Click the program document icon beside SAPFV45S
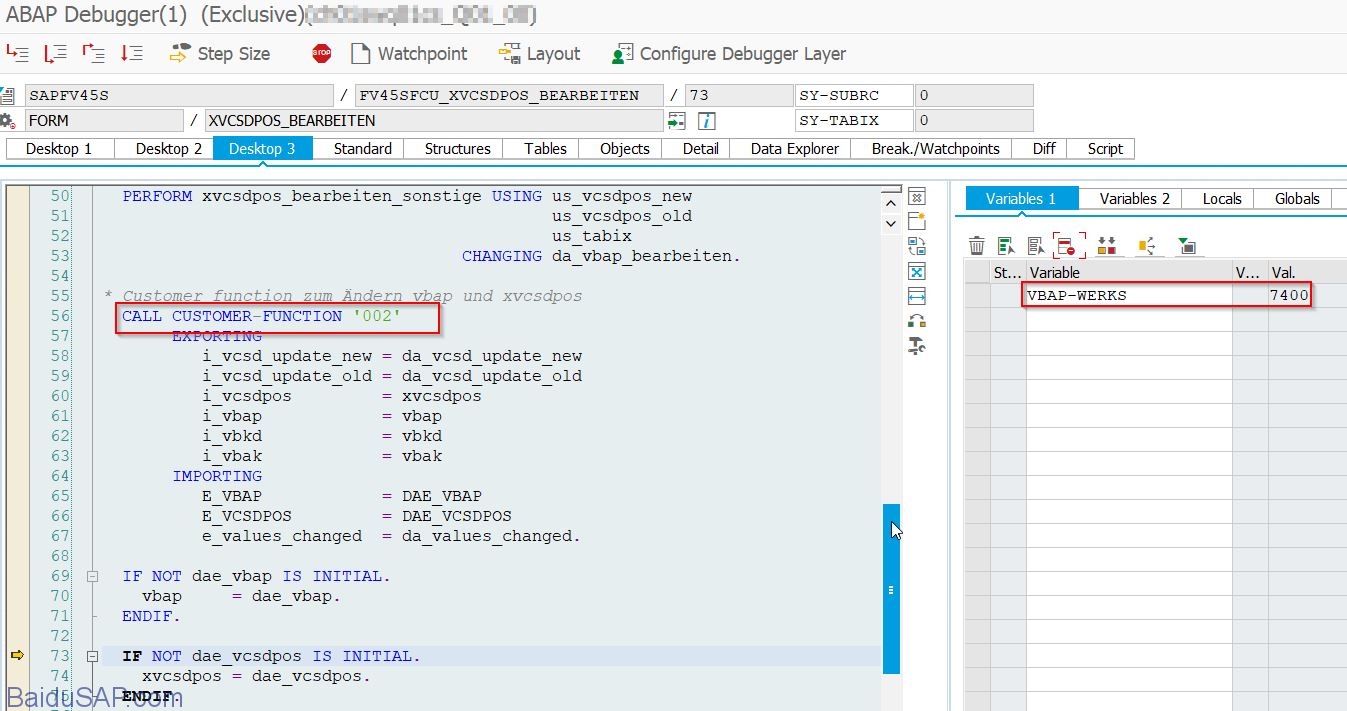The image size is (1347, 711). (8, 96)
